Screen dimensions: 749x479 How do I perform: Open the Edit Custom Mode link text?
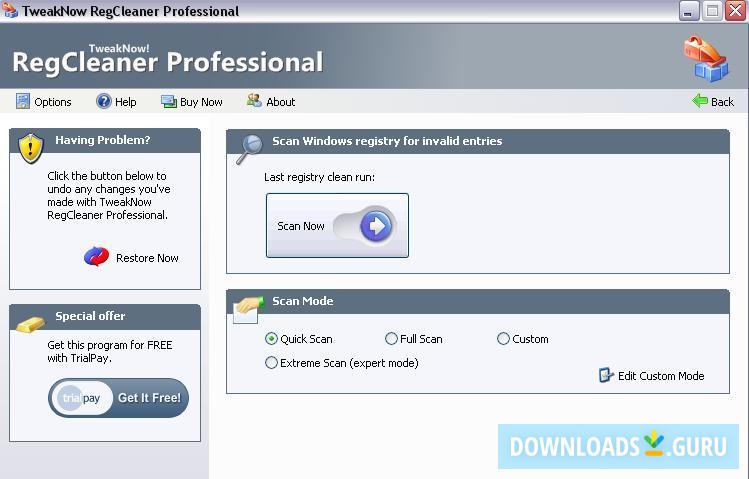(661, 376)
